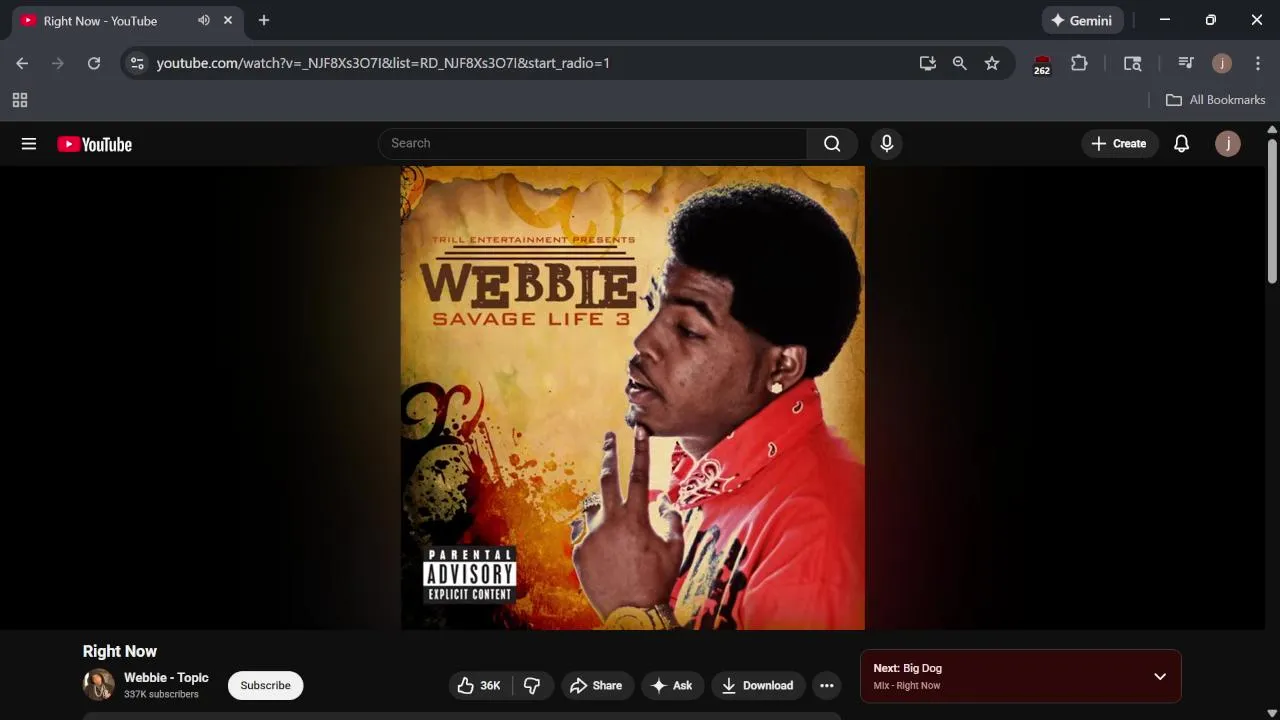View site information icon in address bar
The width and height of the screenshot is (1280, 720).
tap(138, 63)
